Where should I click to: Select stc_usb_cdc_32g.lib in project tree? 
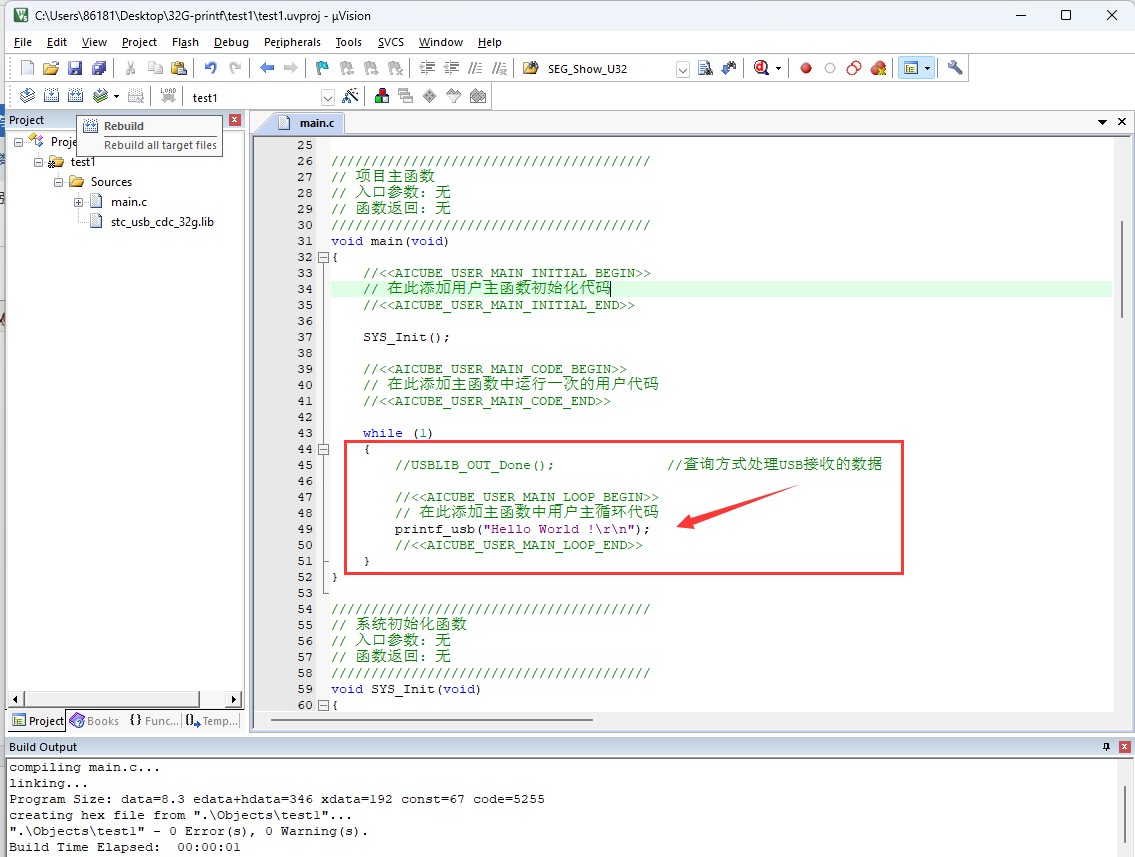(161, 222)
